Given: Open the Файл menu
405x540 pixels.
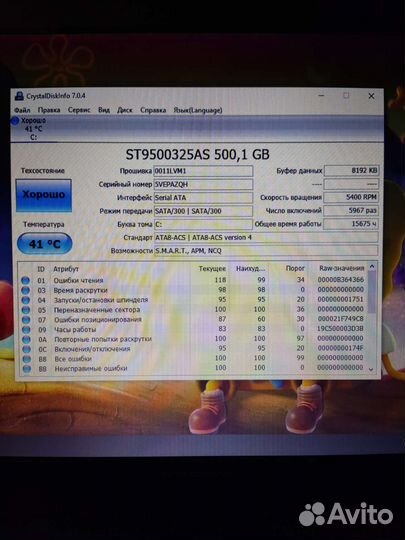Looking at the screenshot, I should tap(22, 110).
